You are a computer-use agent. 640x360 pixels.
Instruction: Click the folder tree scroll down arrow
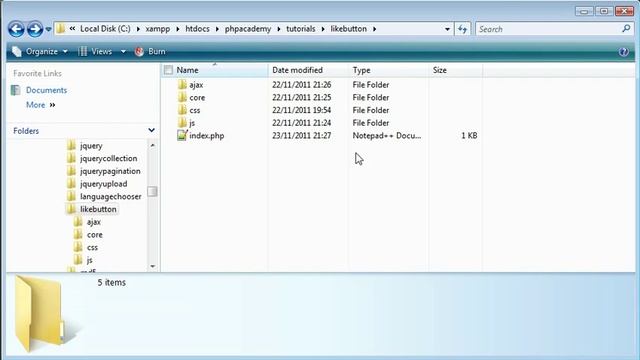pyautogui.click(x=153, y=267)
